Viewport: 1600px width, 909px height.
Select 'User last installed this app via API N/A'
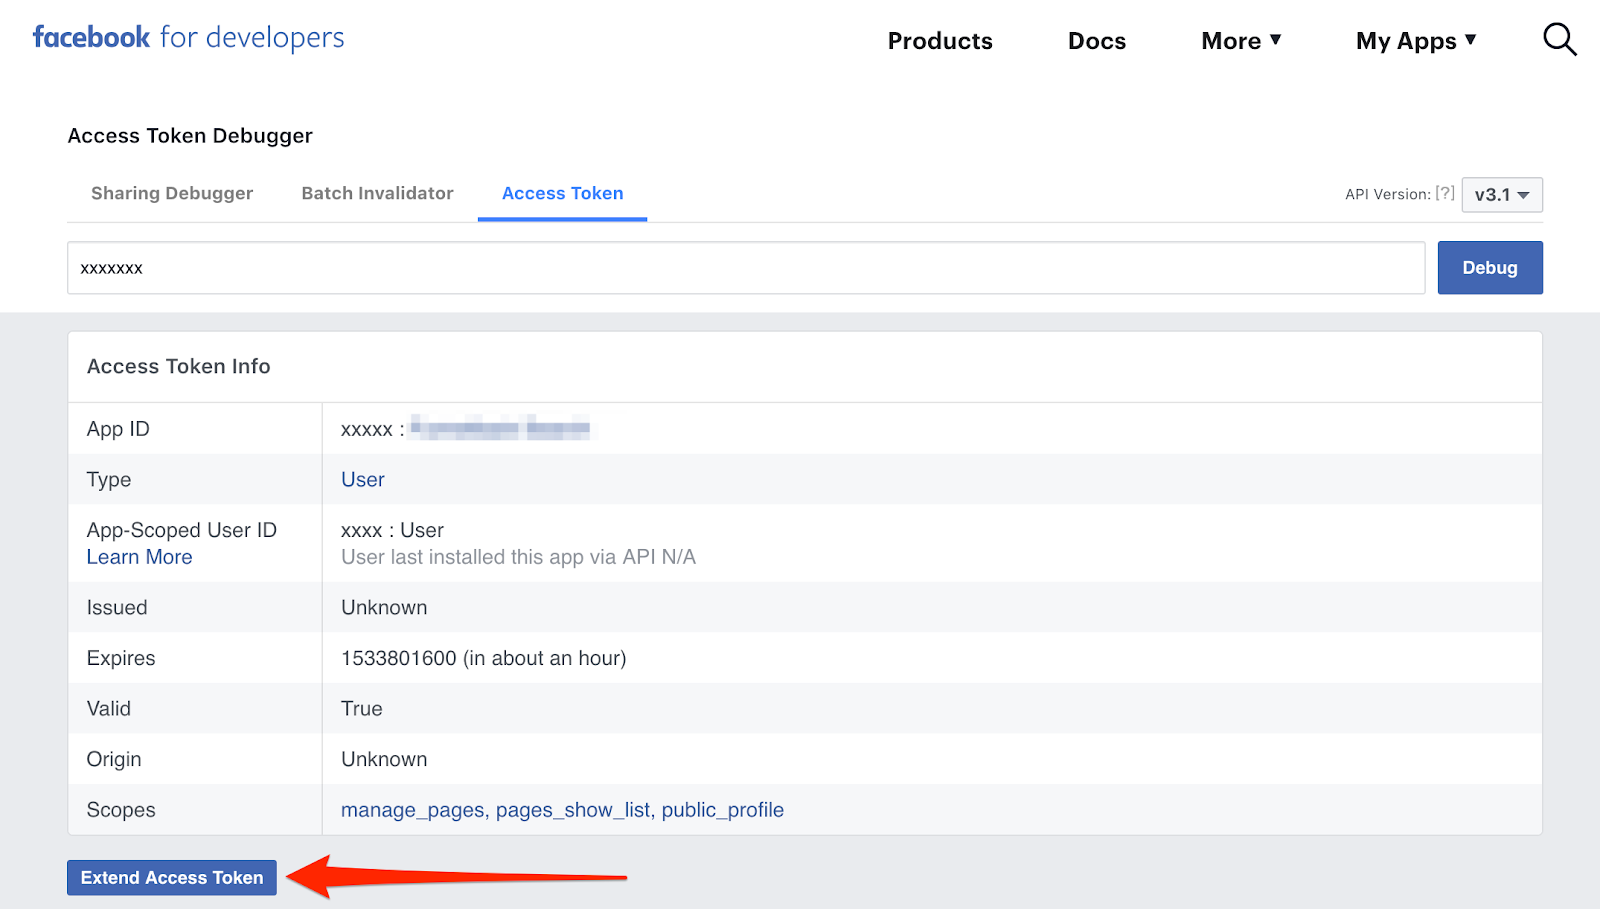coord(518,557)
